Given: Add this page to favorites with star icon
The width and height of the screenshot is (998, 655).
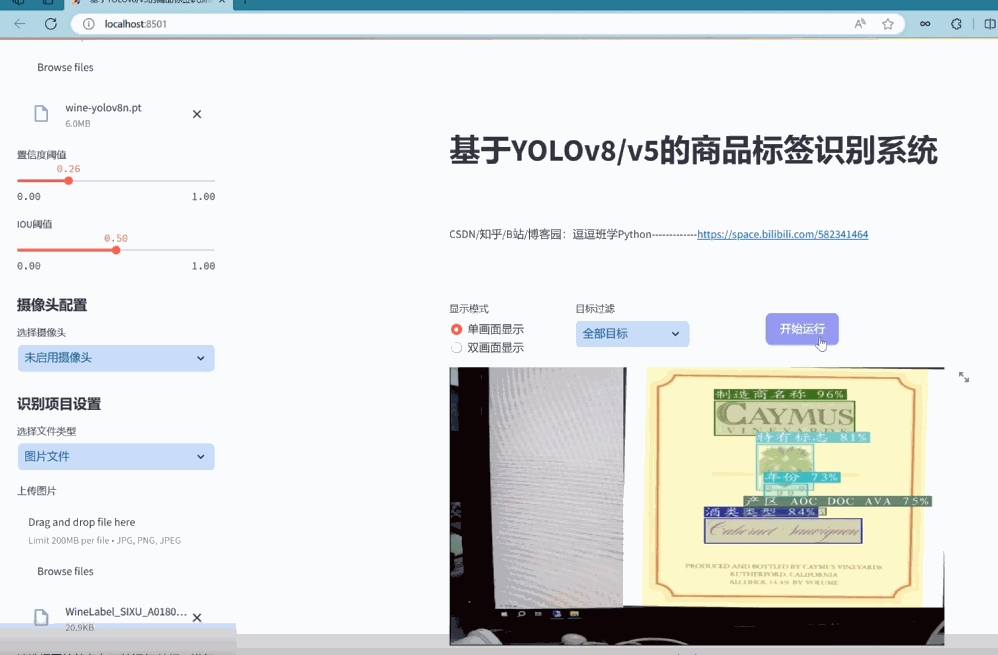Looking at the screenshot, I should coord(888,24).
